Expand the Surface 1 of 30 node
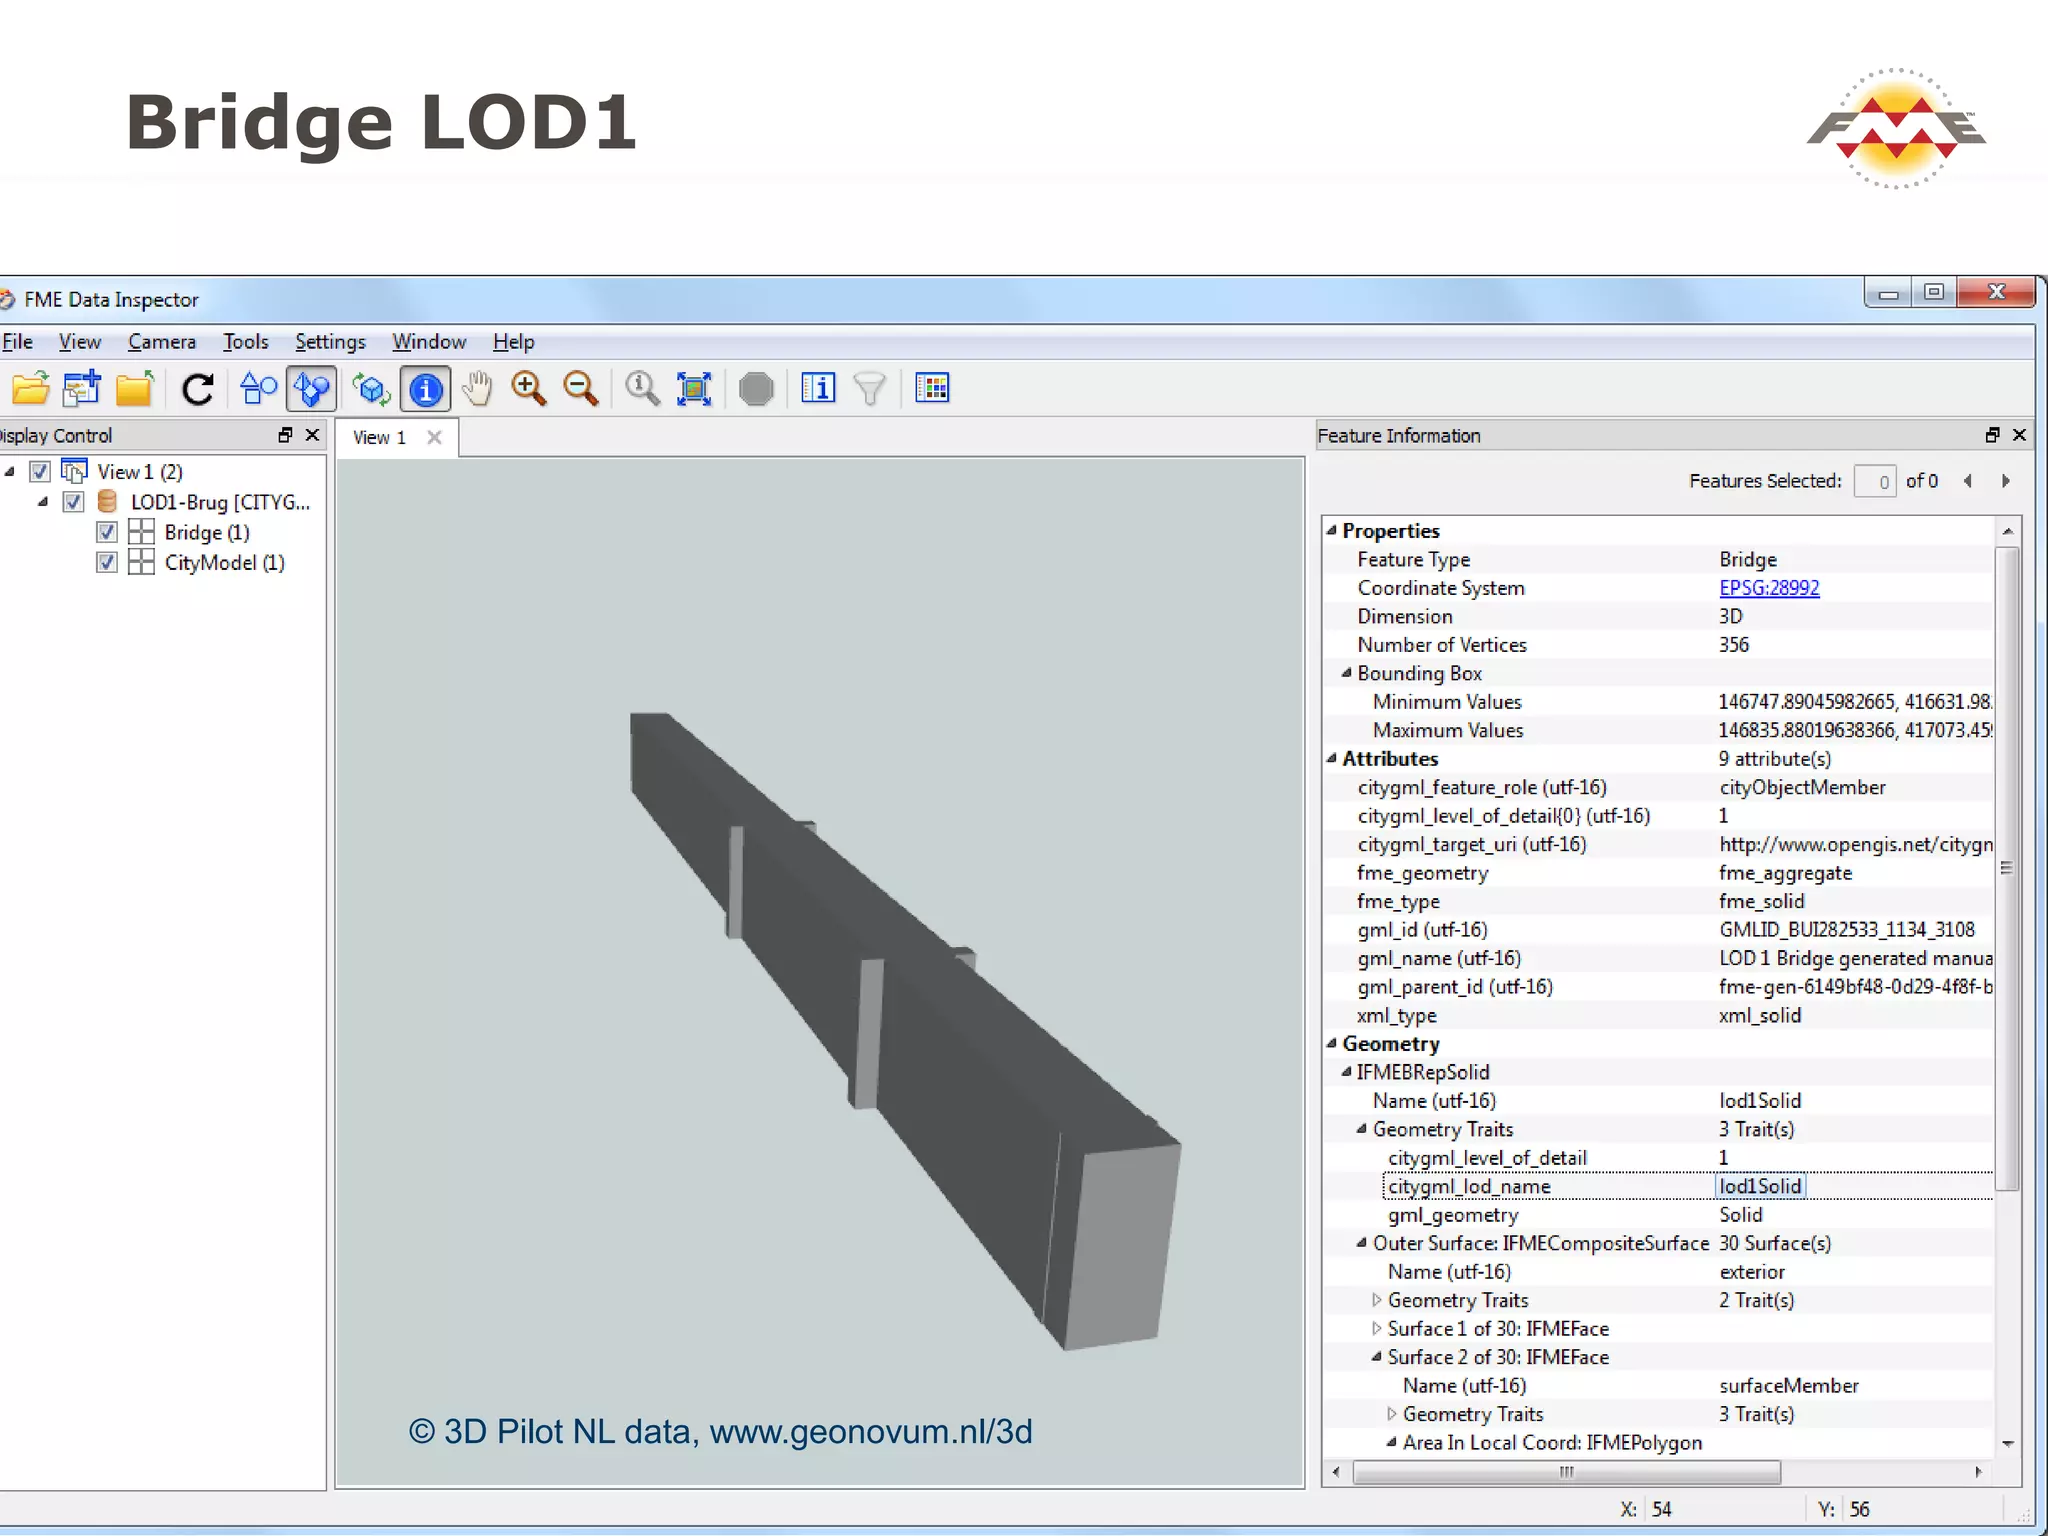This screenshot has height=1536, width=2048. point(1377,1329)
